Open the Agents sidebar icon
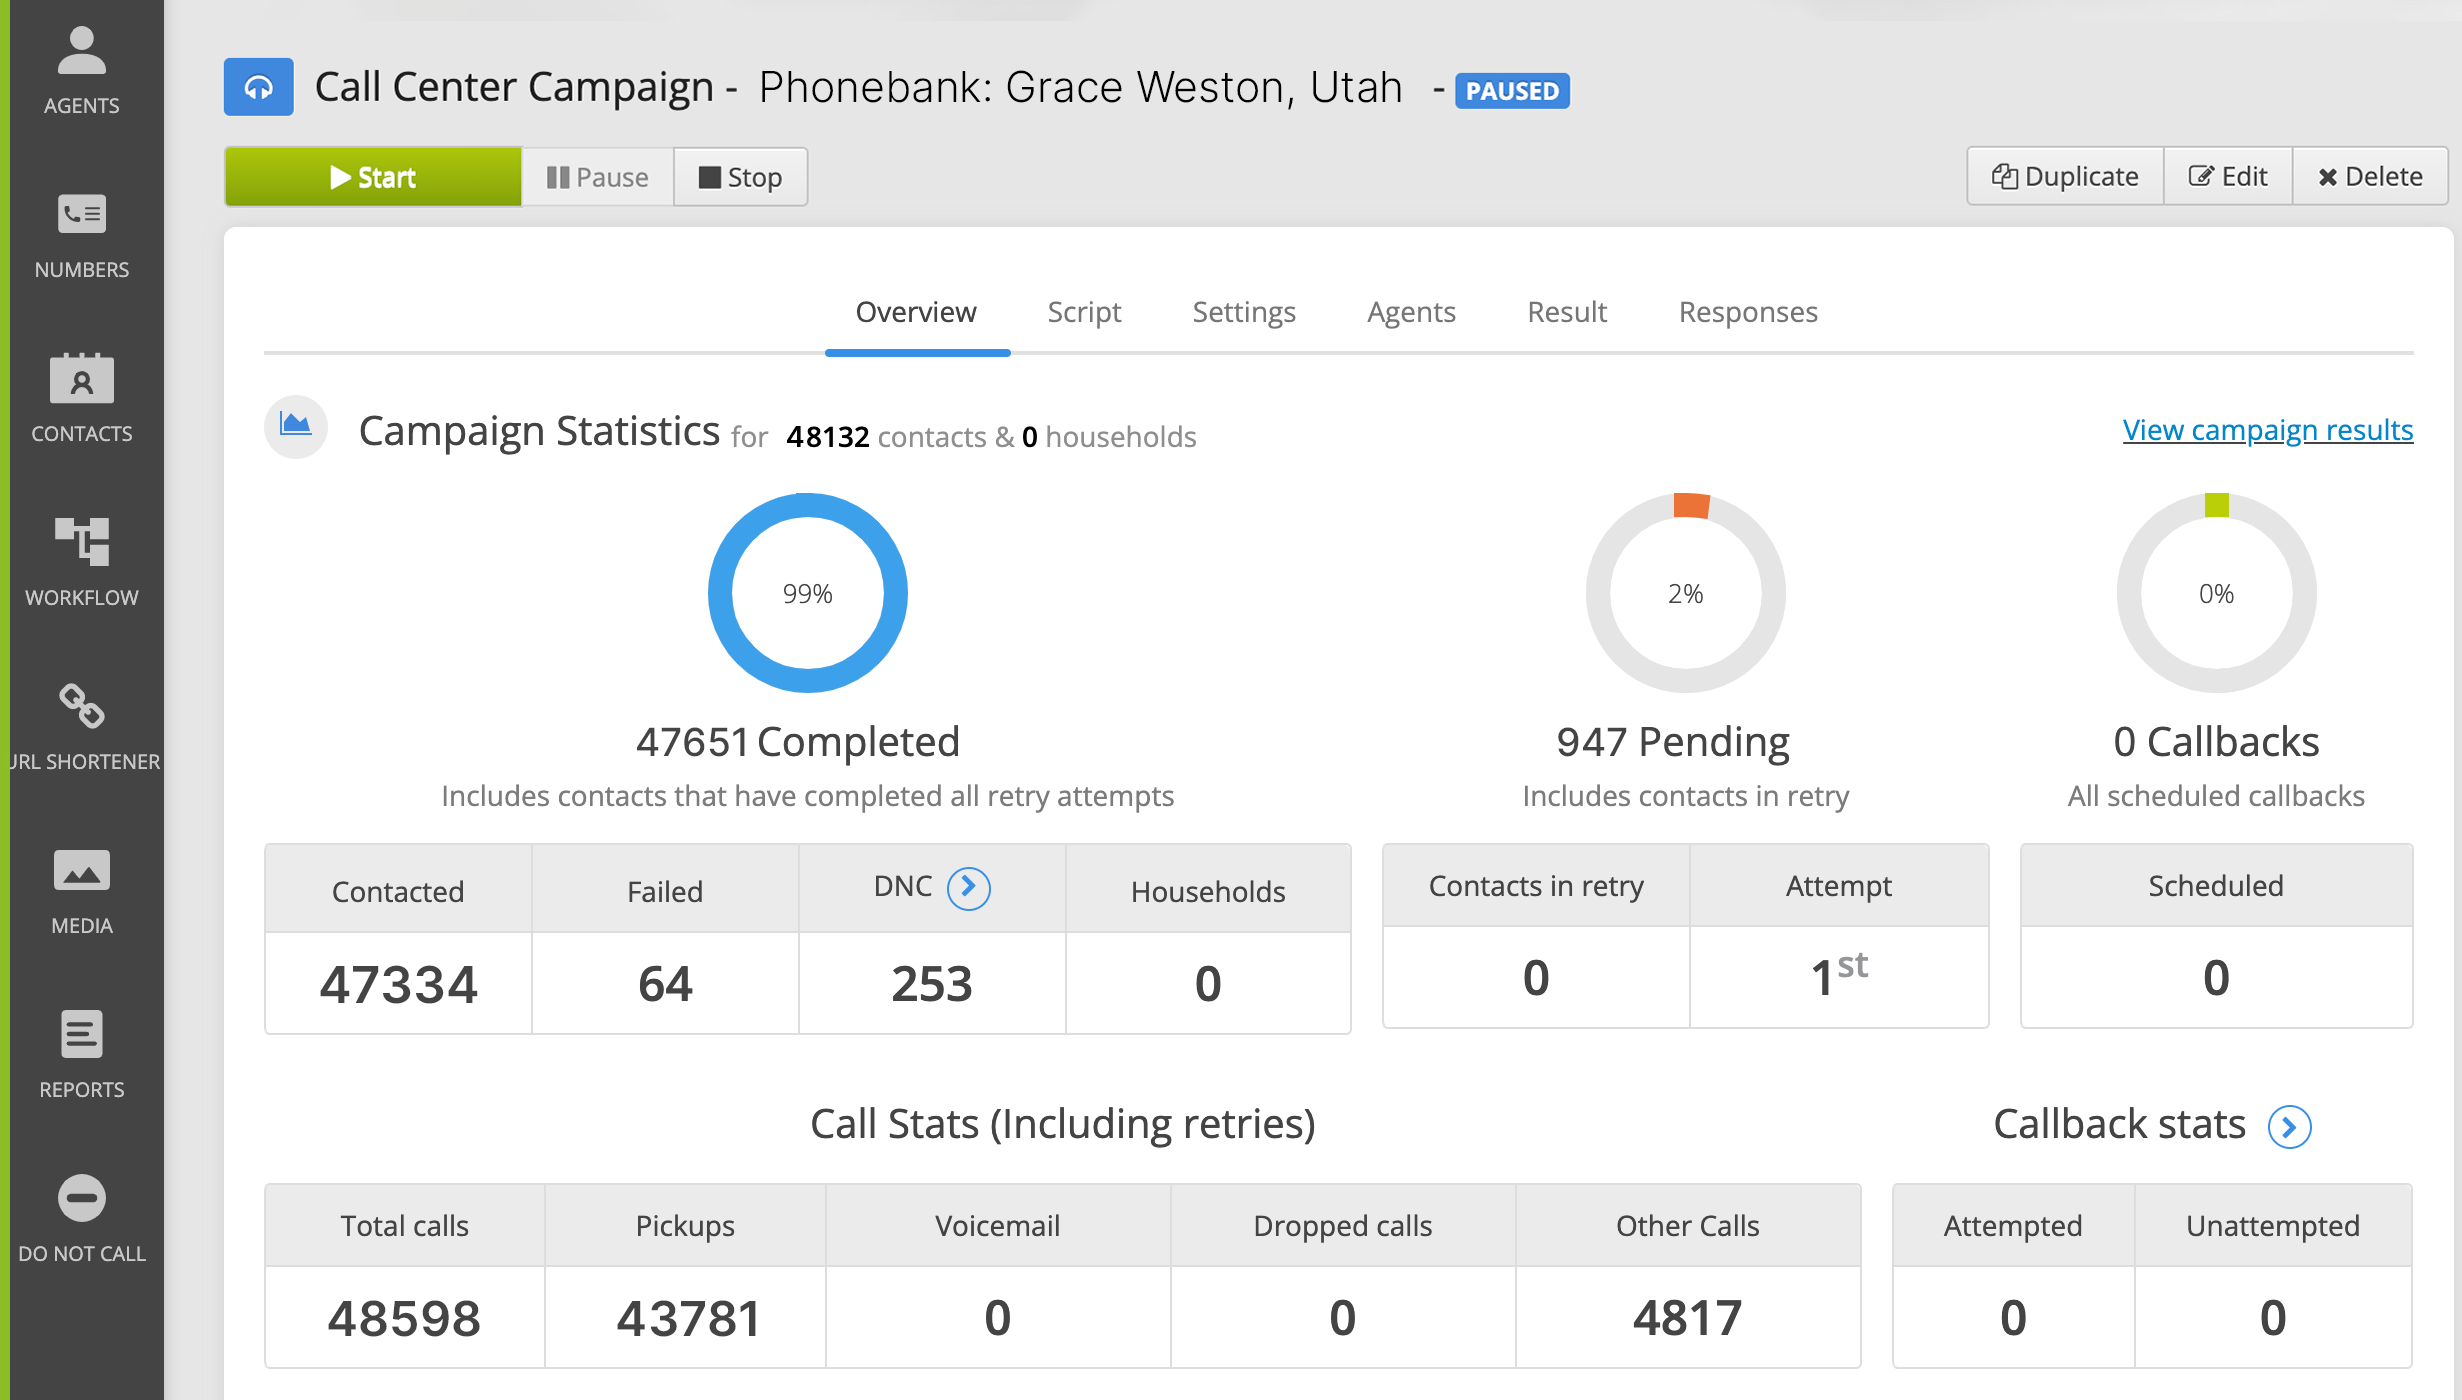2462x1400 pixels. [81, 70]
